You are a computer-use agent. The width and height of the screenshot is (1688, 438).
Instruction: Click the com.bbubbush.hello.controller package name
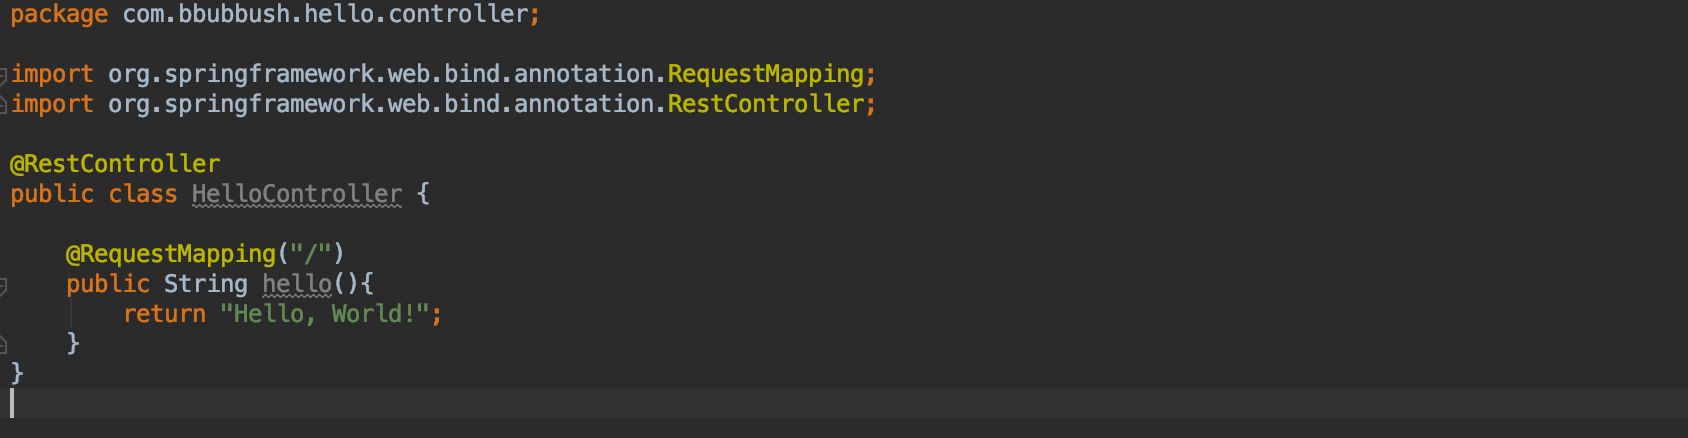325,14
